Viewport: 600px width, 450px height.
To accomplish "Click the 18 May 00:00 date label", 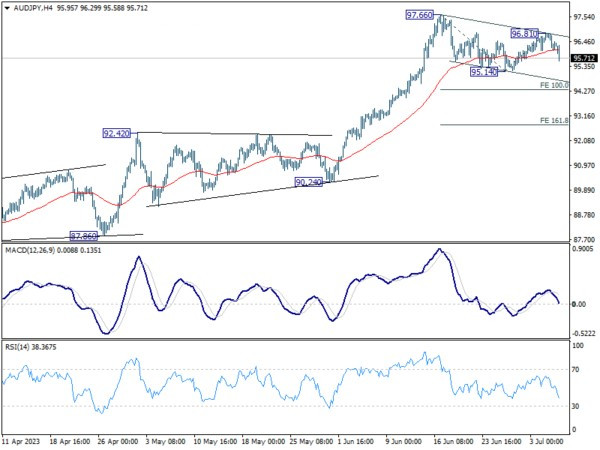I will click(x=263, y=441).
